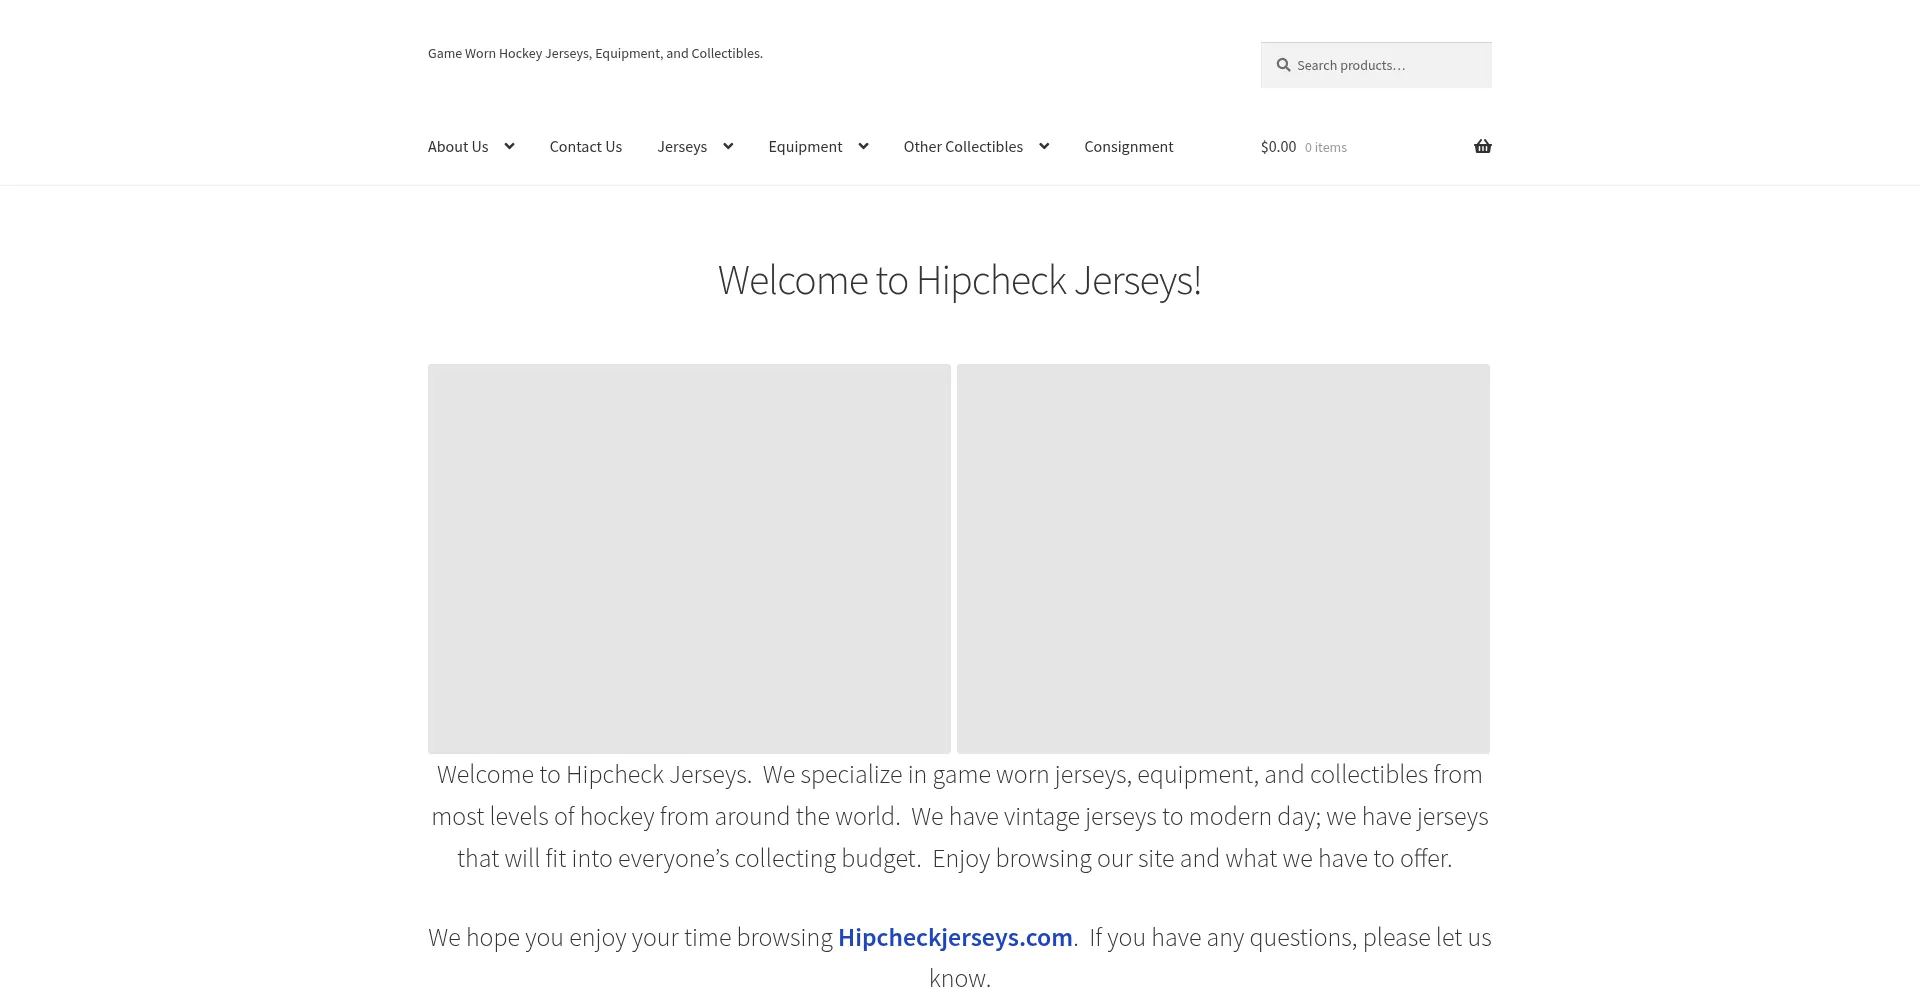Open the Jerseys menu item
The width and height of the screenshot is (1920, 993).
(x=682, y=146)
